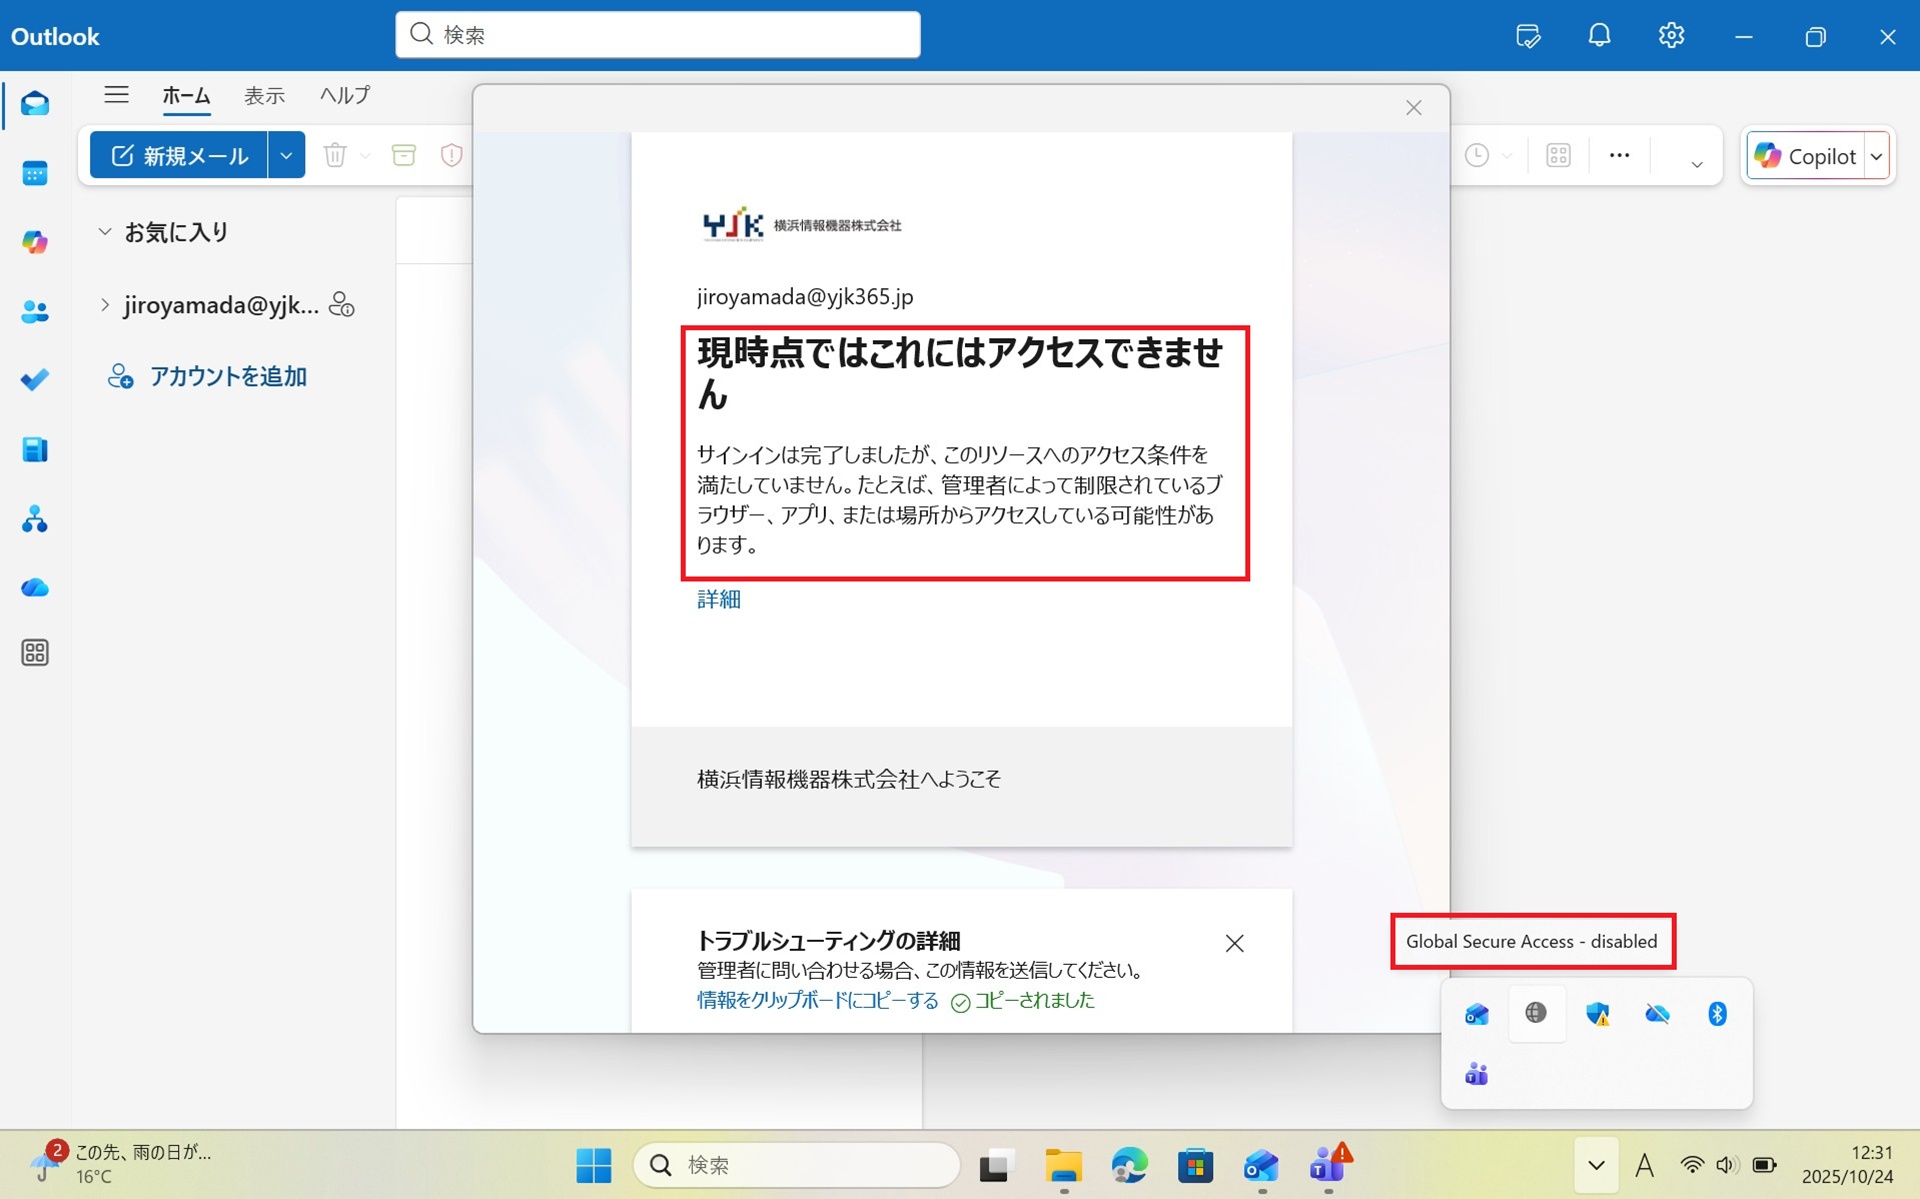
Task: Open More apps grid in sidebar
Action: point(35,653)
